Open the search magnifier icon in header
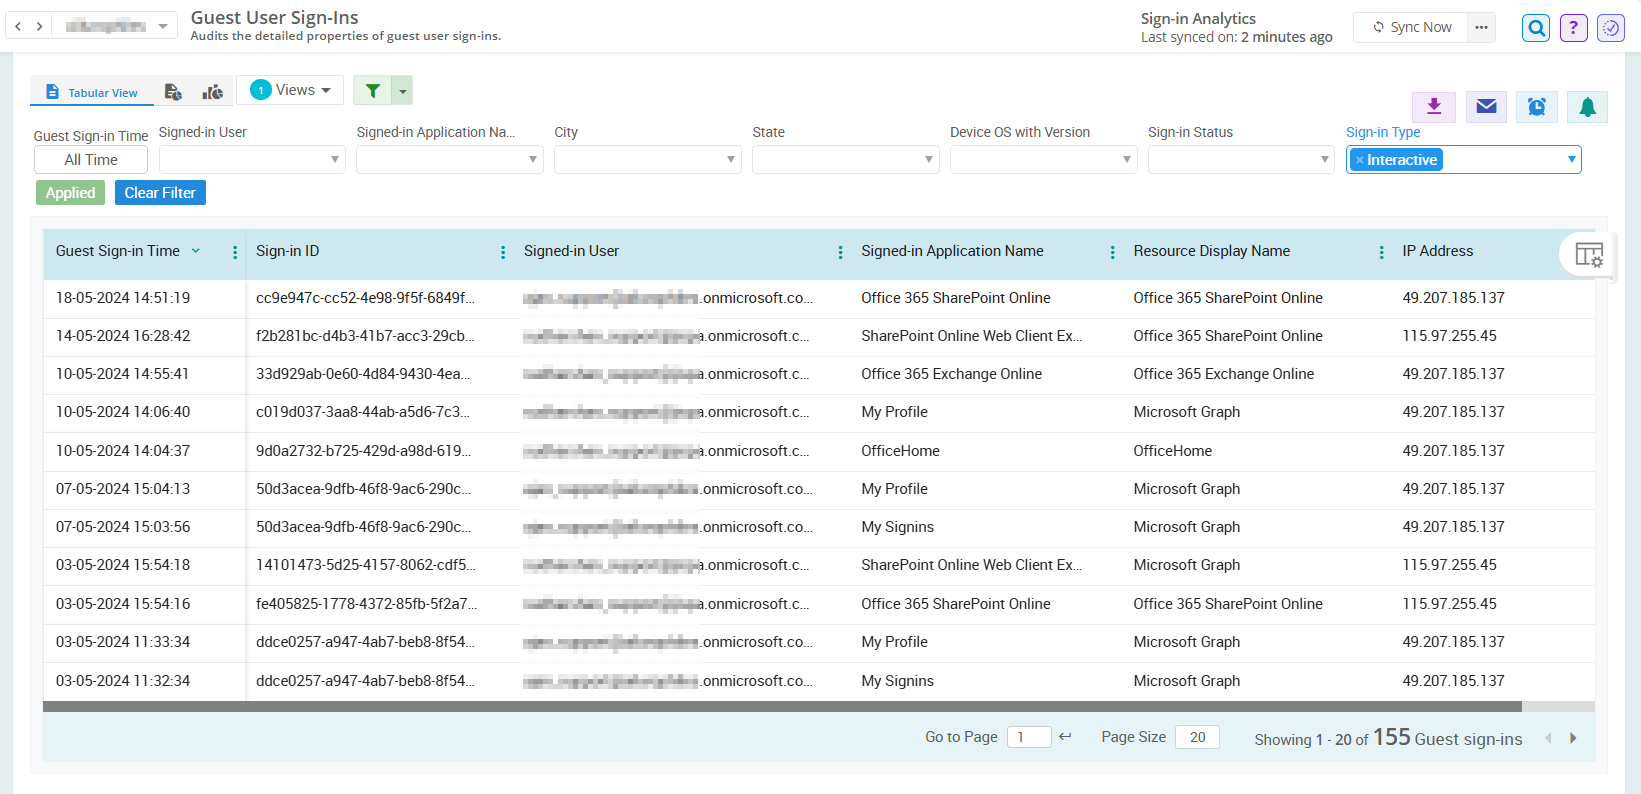This screenshot has height=794, width=1641. (1536, 28)
